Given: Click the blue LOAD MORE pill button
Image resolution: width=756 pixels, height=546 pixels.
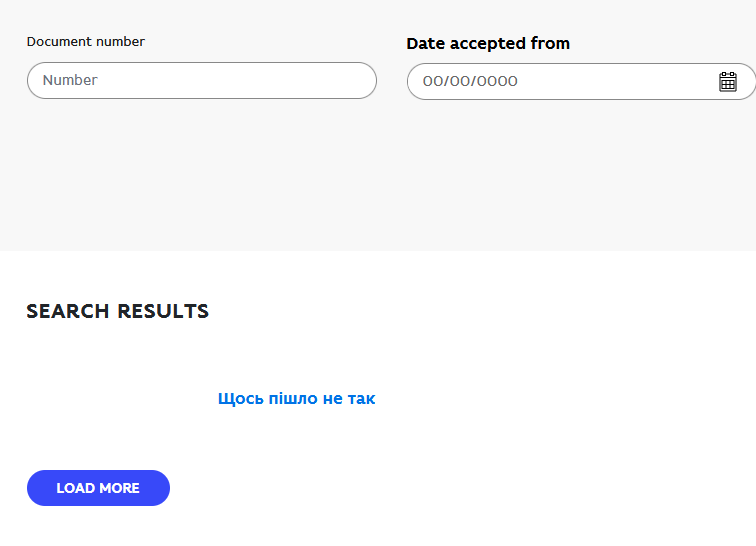Looking at the screenshot, I should point(98,488).
